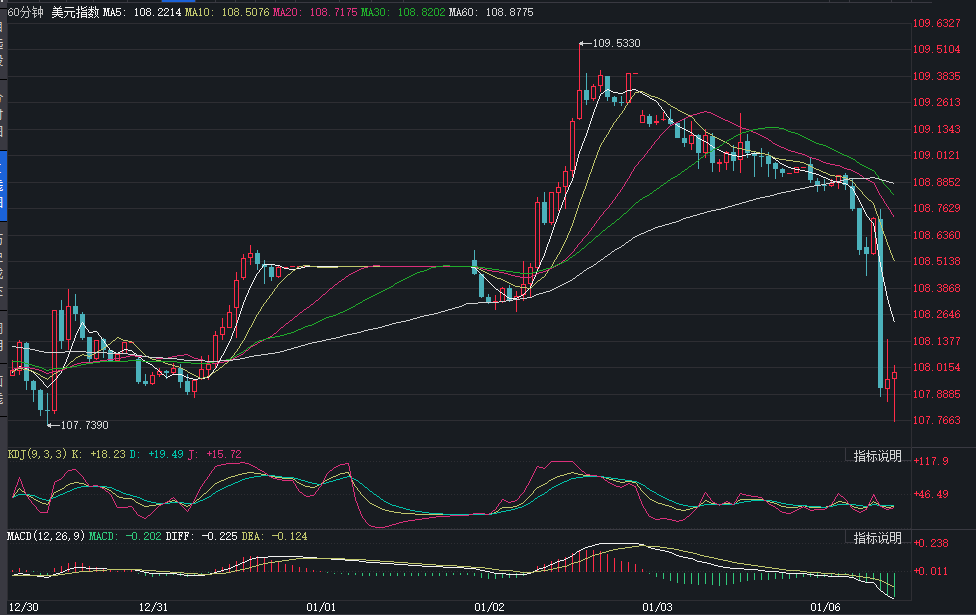Viewport: 976px width, 615px height.
Task: Click the 60分钟 period label
Action: 24,13
